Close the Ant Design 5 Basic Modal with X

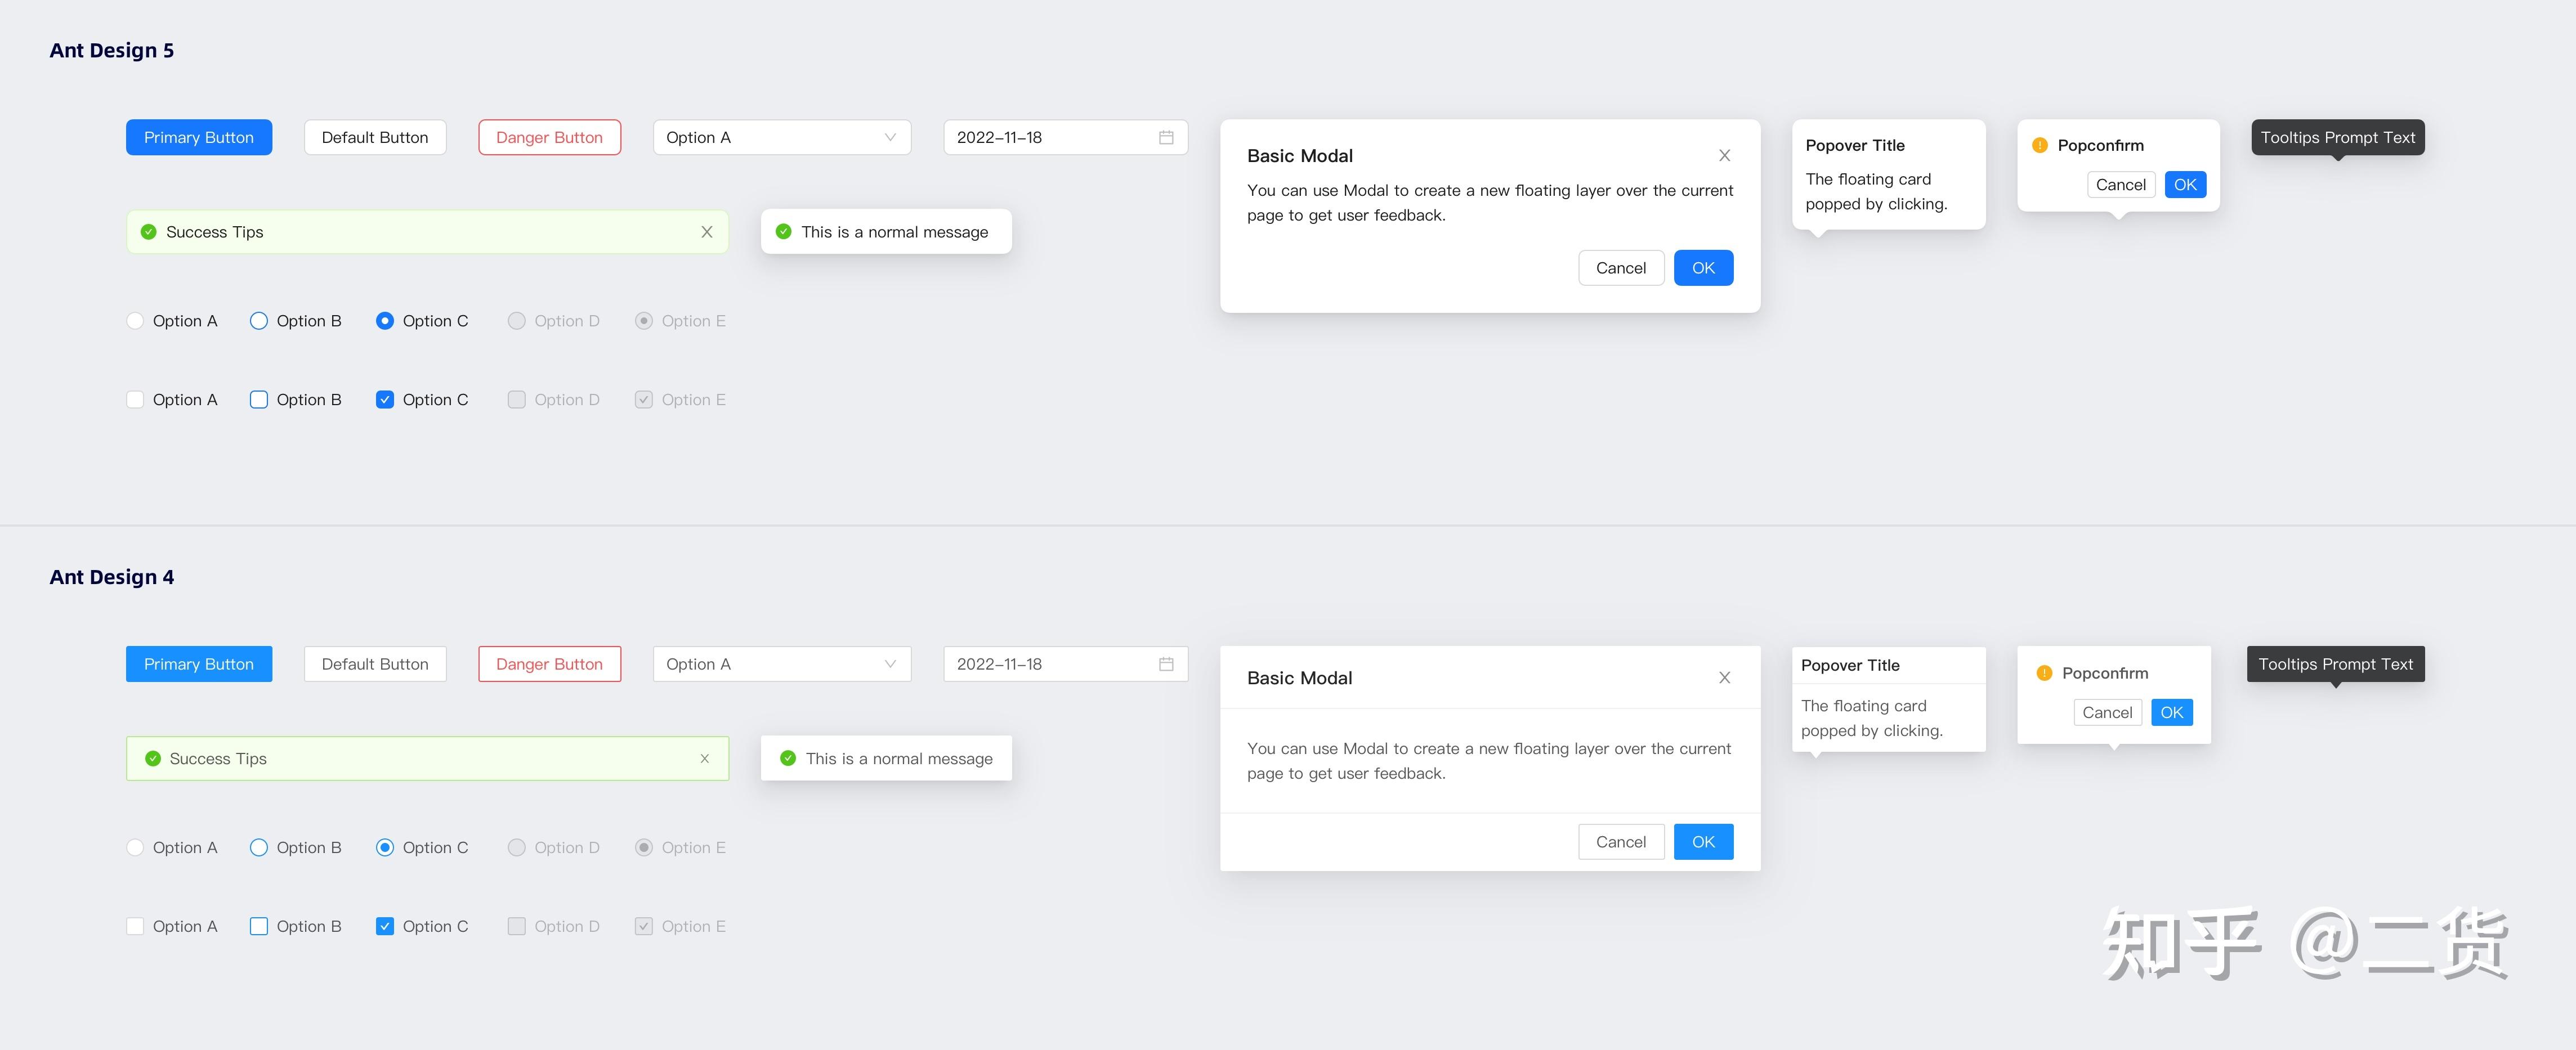[x=1724, y=155]
